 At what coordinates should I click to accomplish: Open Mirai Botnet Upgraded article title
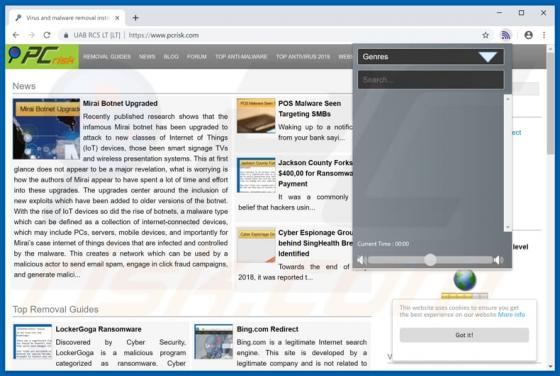click(120, 103)
